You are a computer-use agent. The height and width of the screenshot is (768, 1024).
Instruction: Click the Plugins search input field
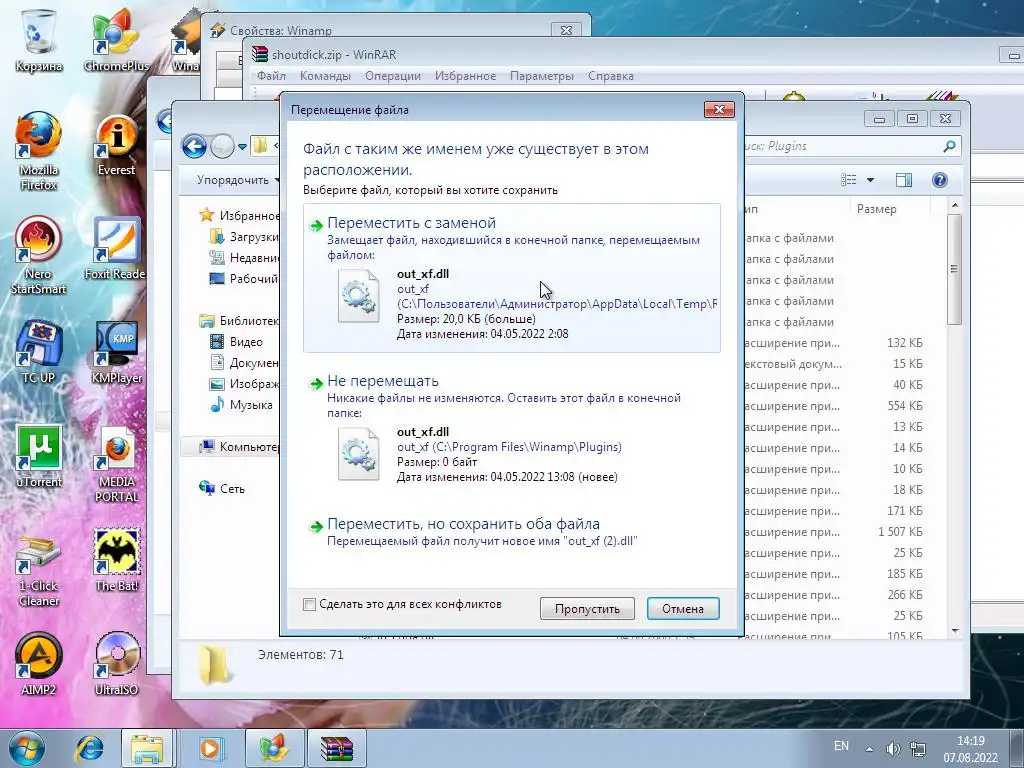(x=842, y=146)
